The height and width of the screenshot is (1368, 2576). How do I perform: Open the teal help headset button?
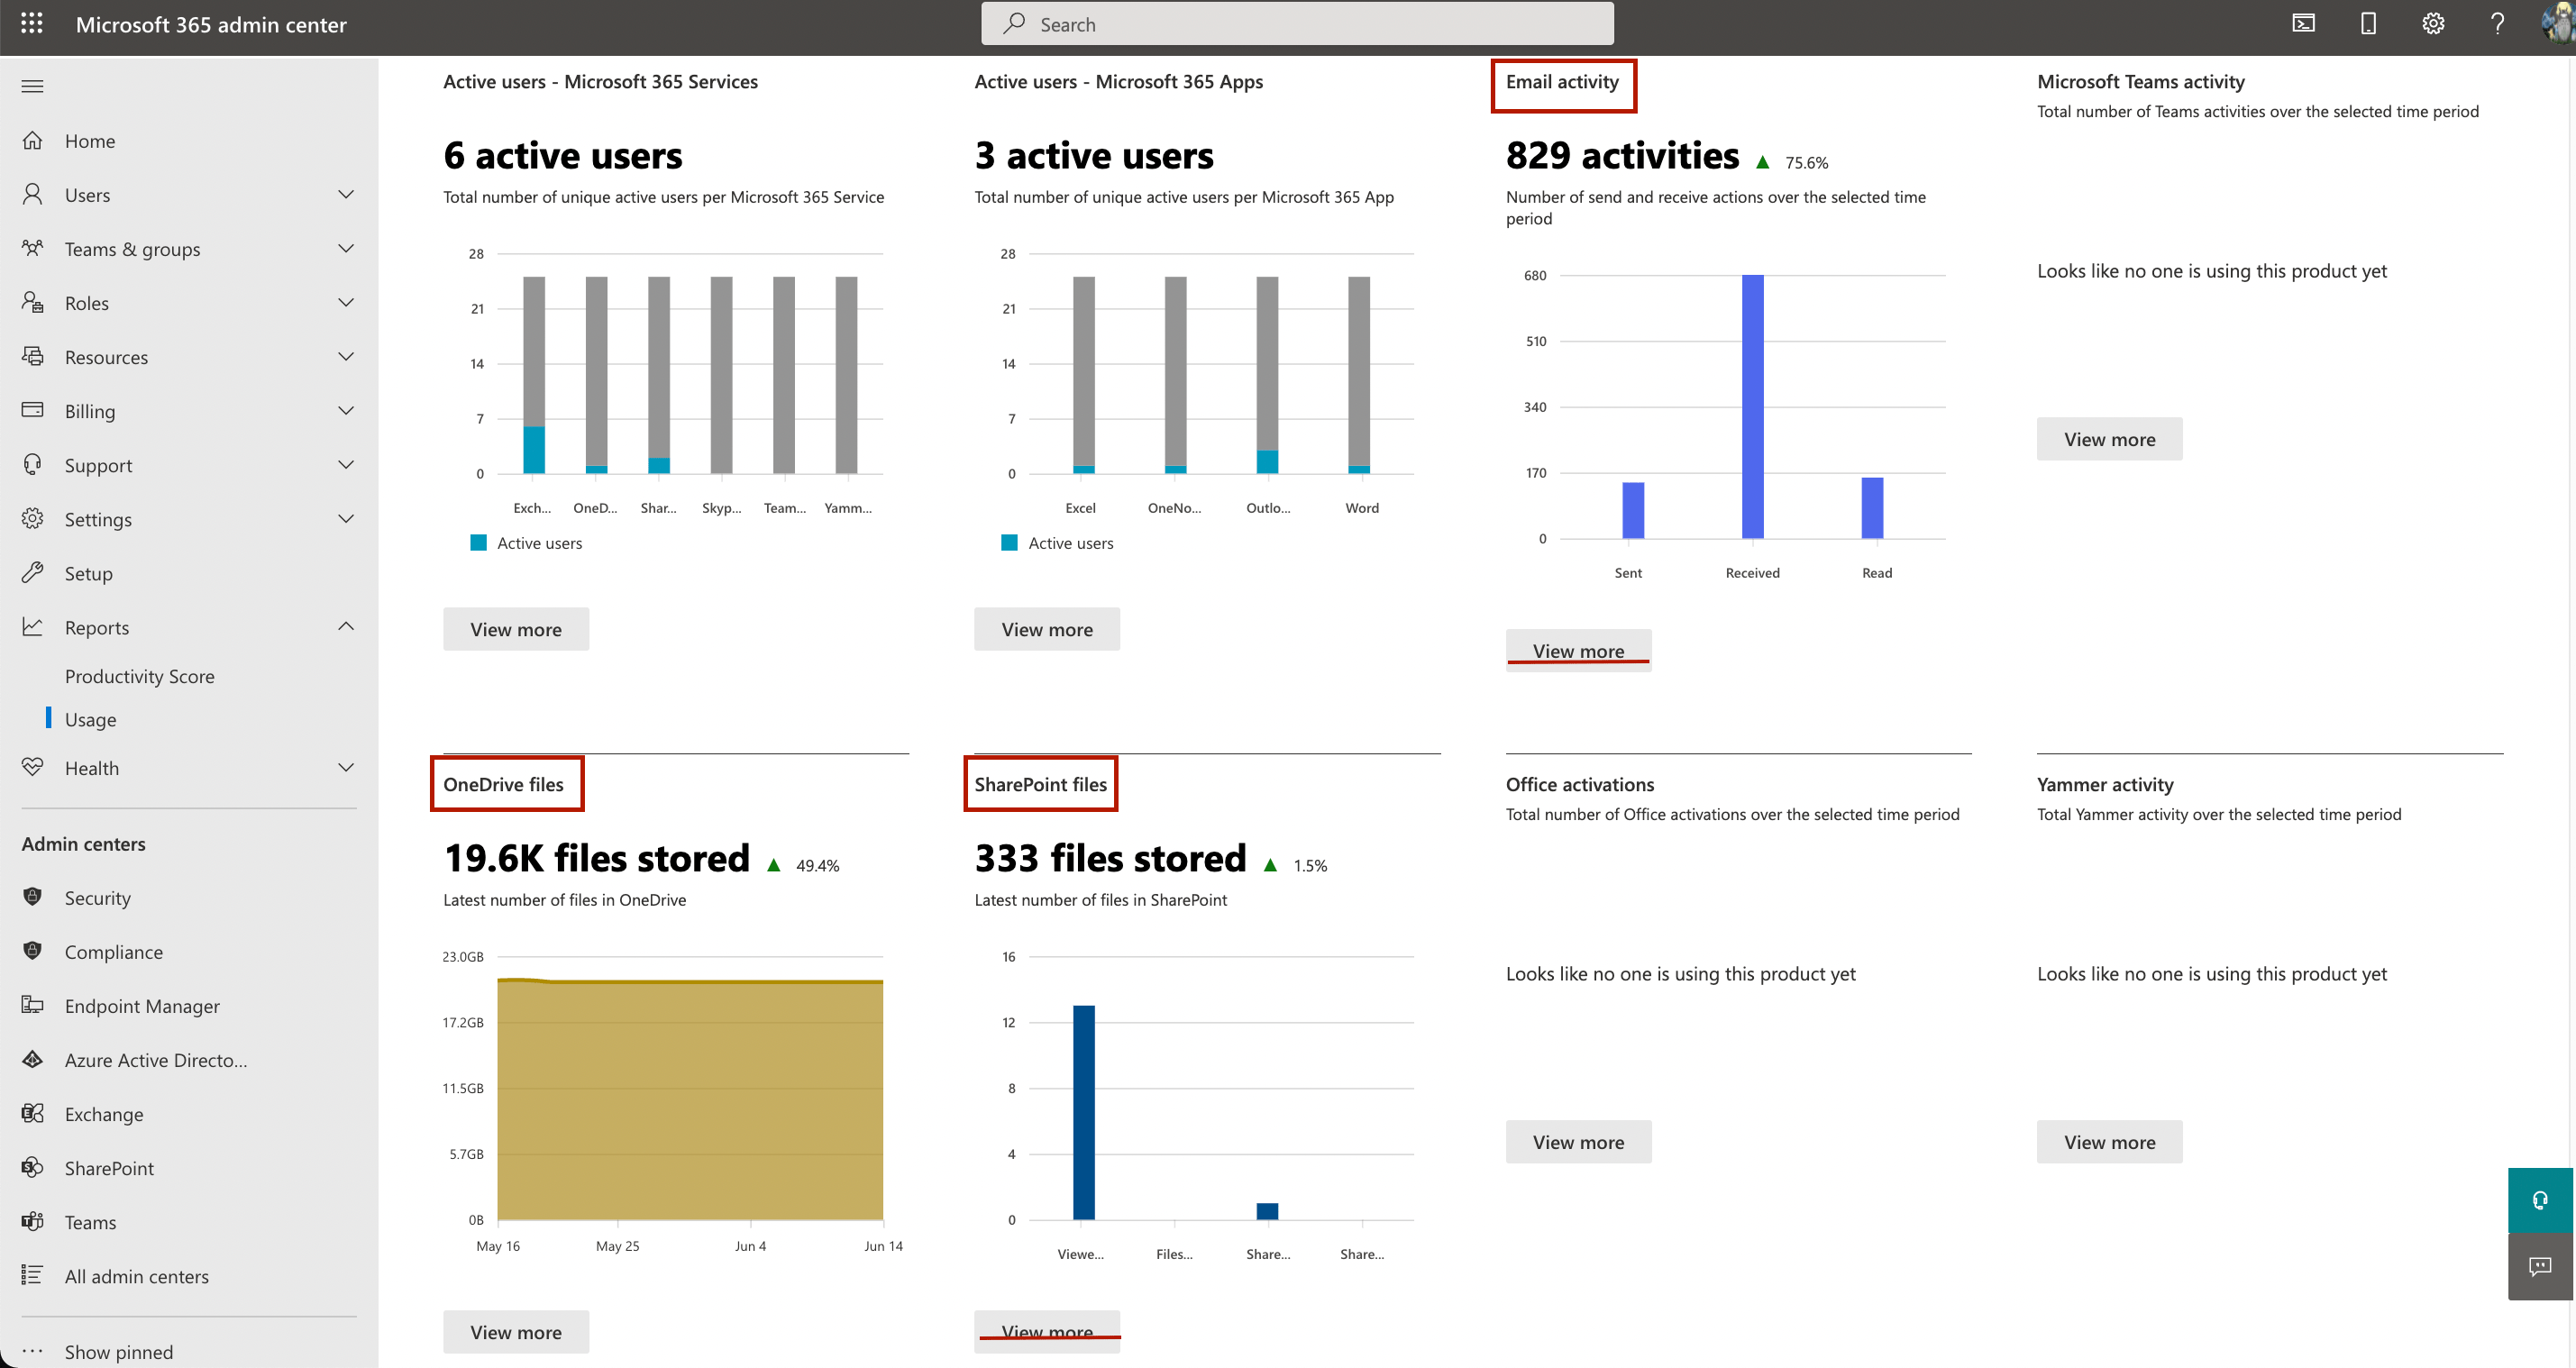(x=2540, y=1200)
